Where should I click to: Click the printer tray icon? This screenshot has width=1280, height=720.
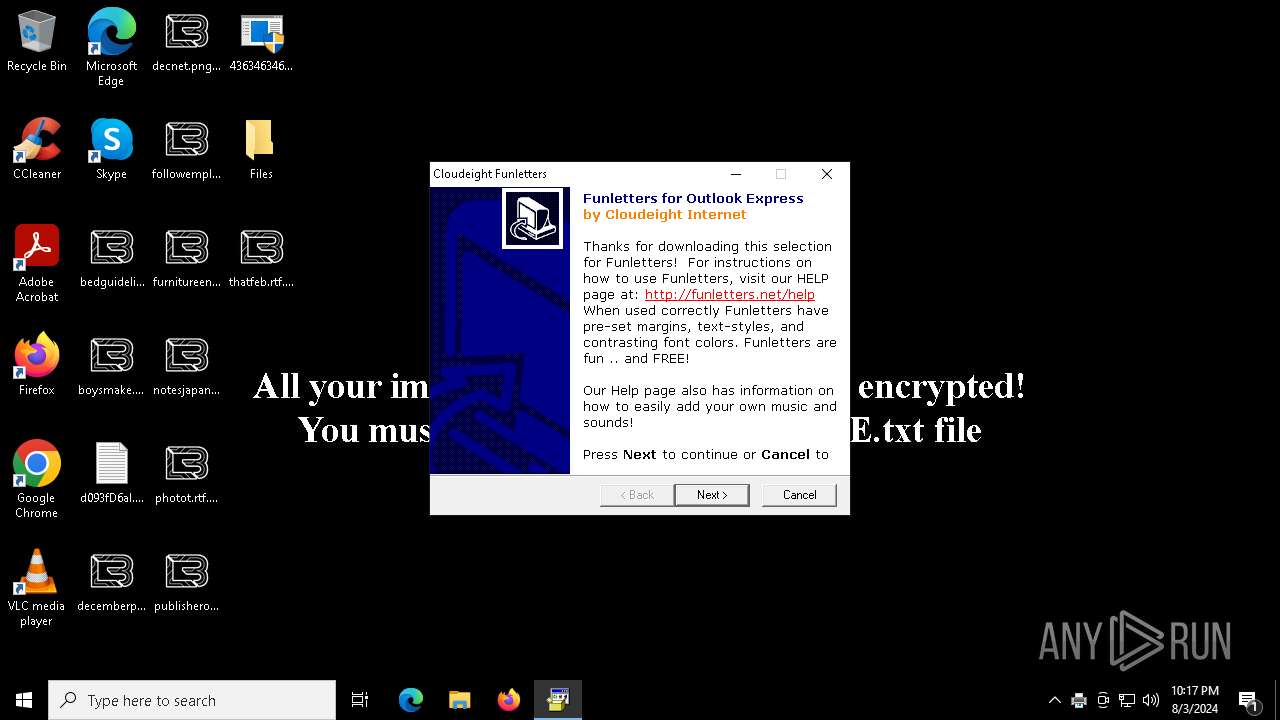1079,700
